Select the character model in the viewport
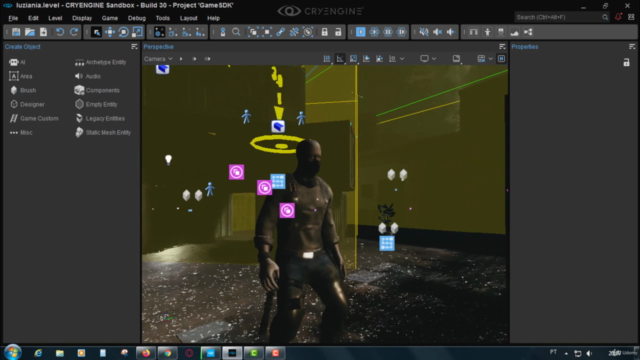 click(x=303, y=241)
